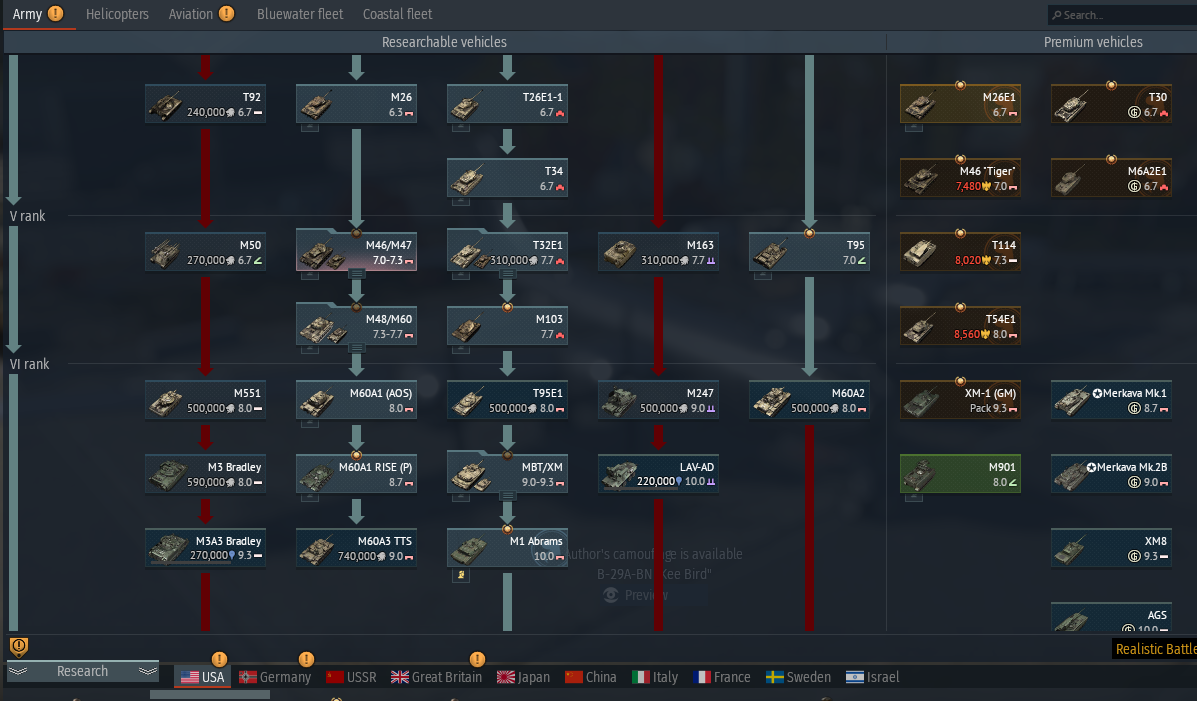Select premium M46 'Tiger' card

point(960,178)
